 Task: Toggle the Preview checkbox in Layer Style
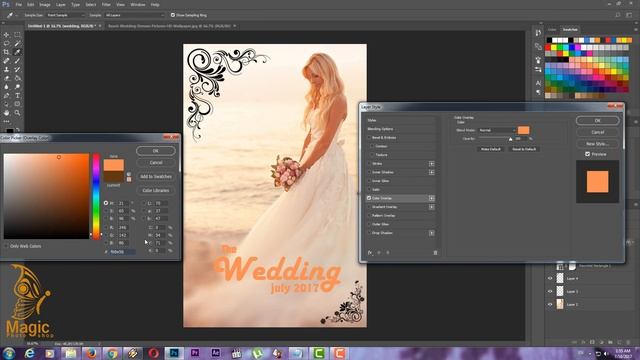588,154
